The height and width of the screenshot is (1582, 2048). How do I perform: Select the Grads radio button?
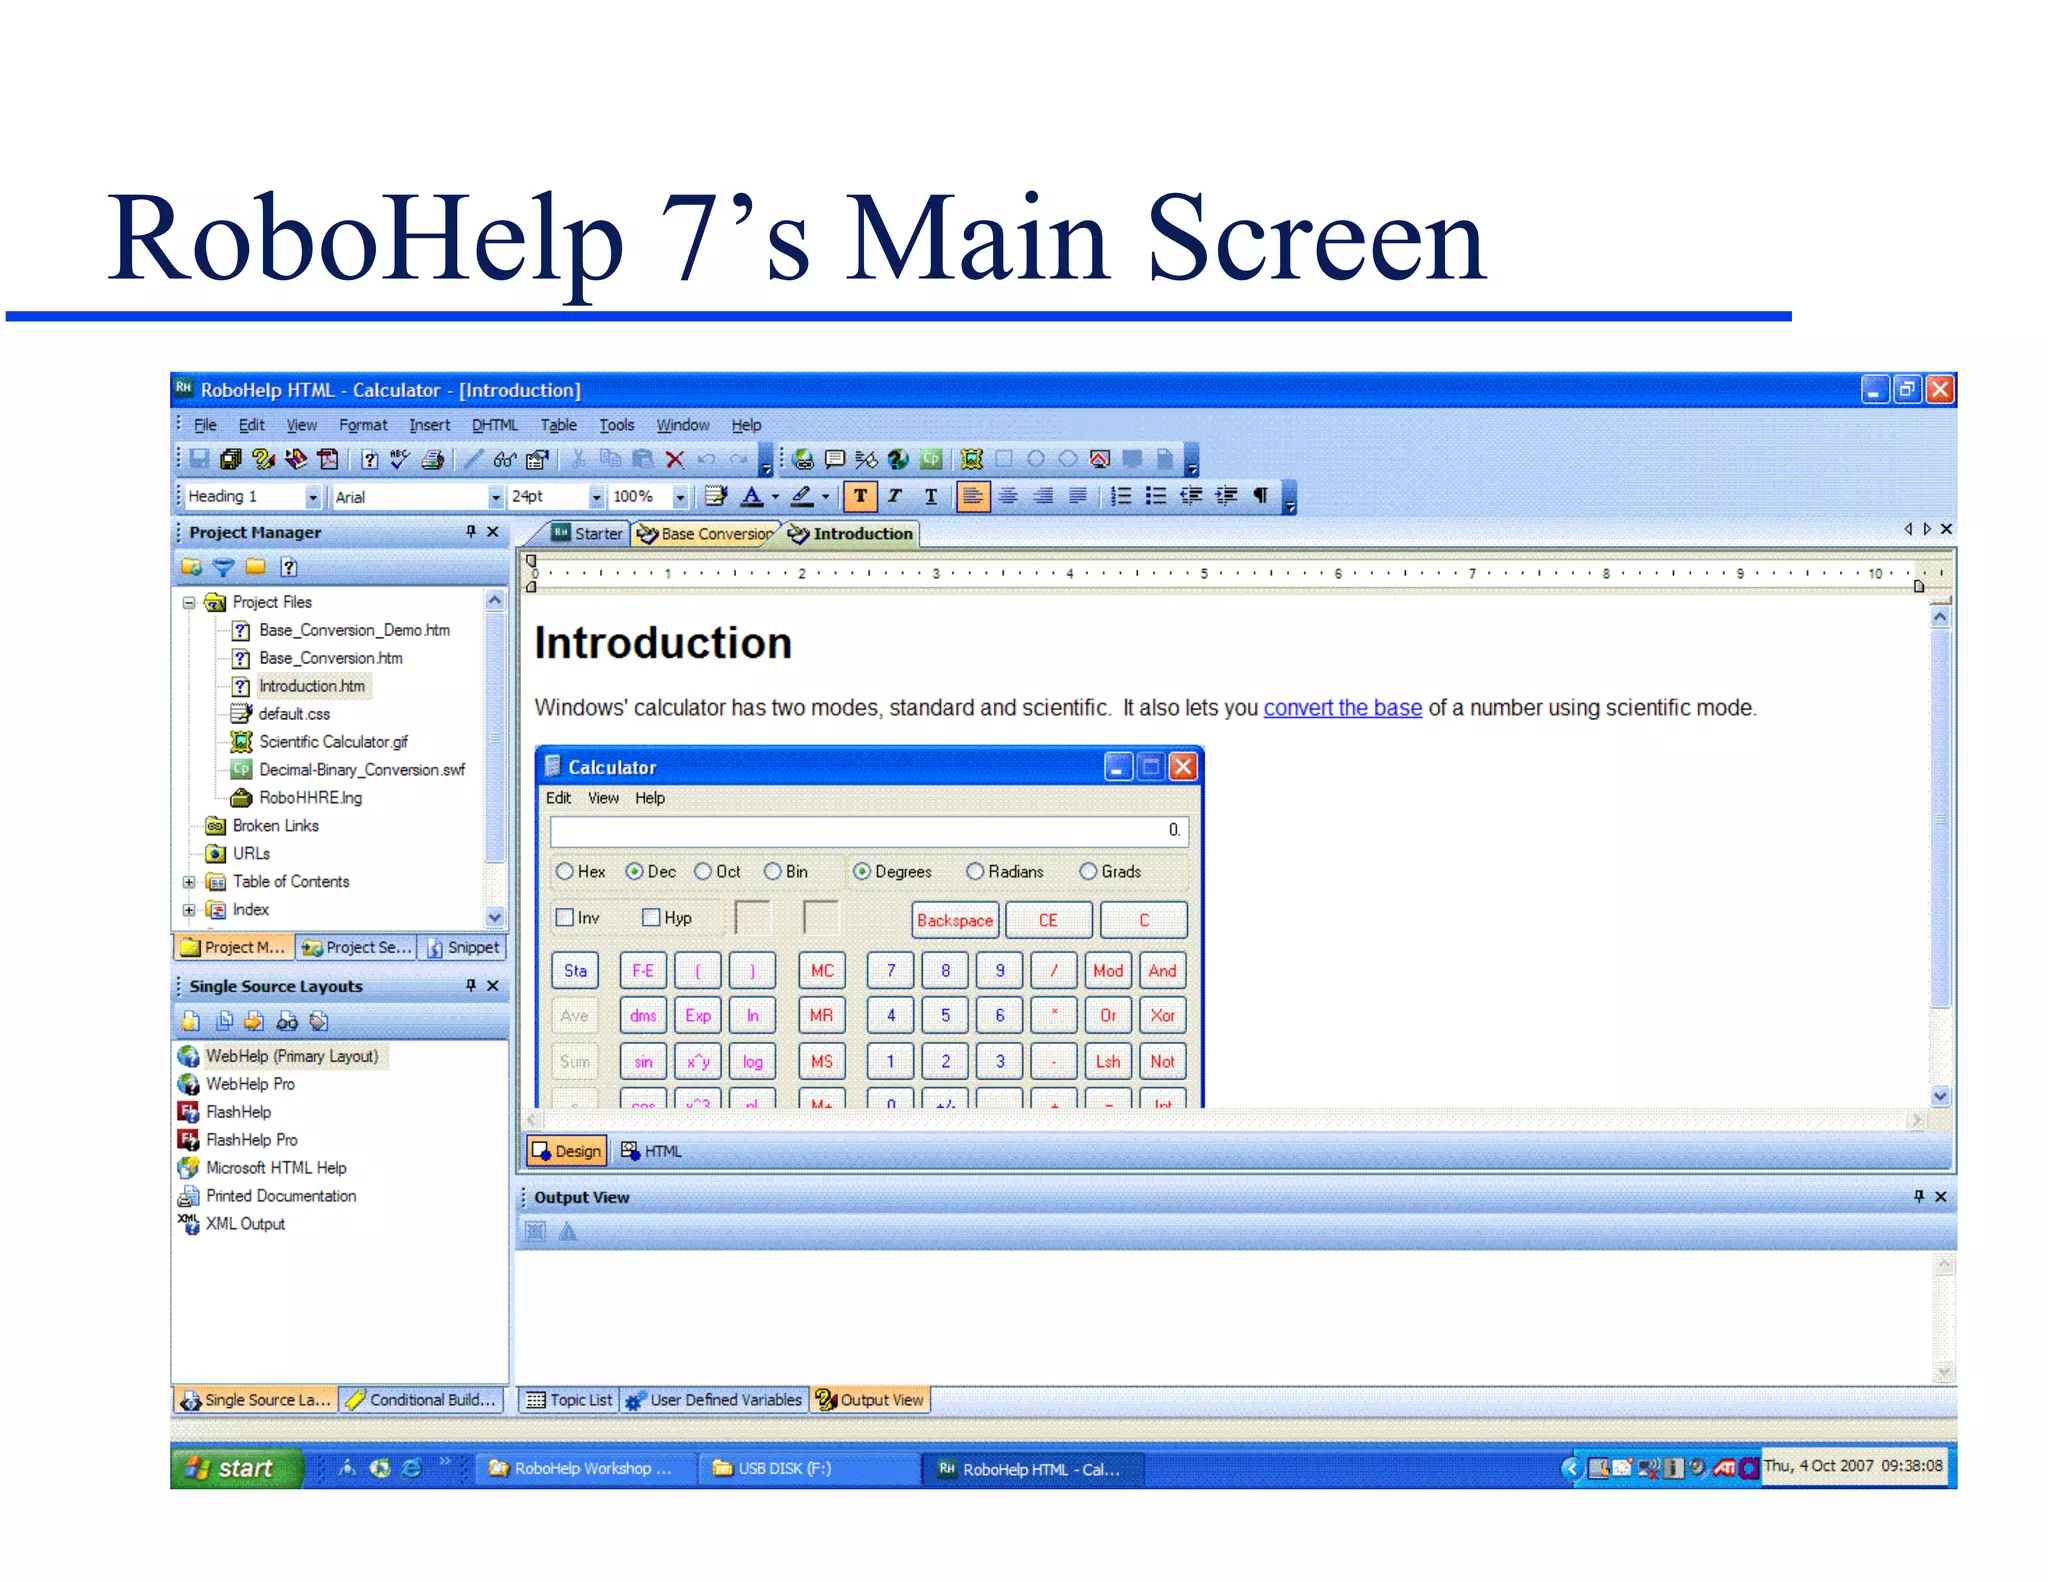(1088, 872)
